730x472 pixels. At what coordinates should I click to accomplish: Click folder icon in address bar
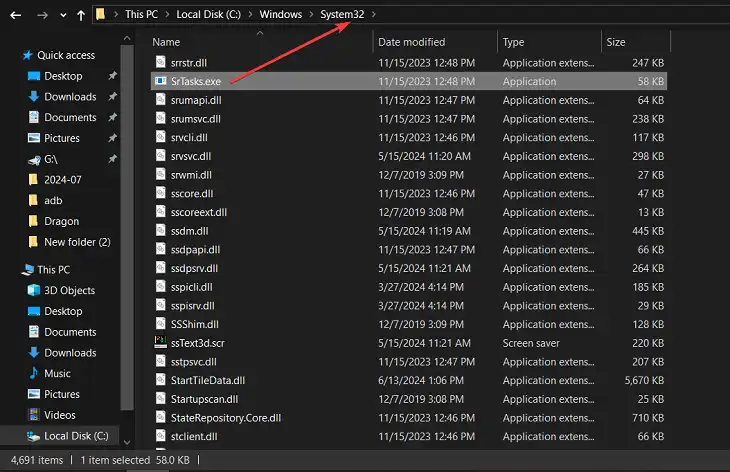tap(100, 14)
